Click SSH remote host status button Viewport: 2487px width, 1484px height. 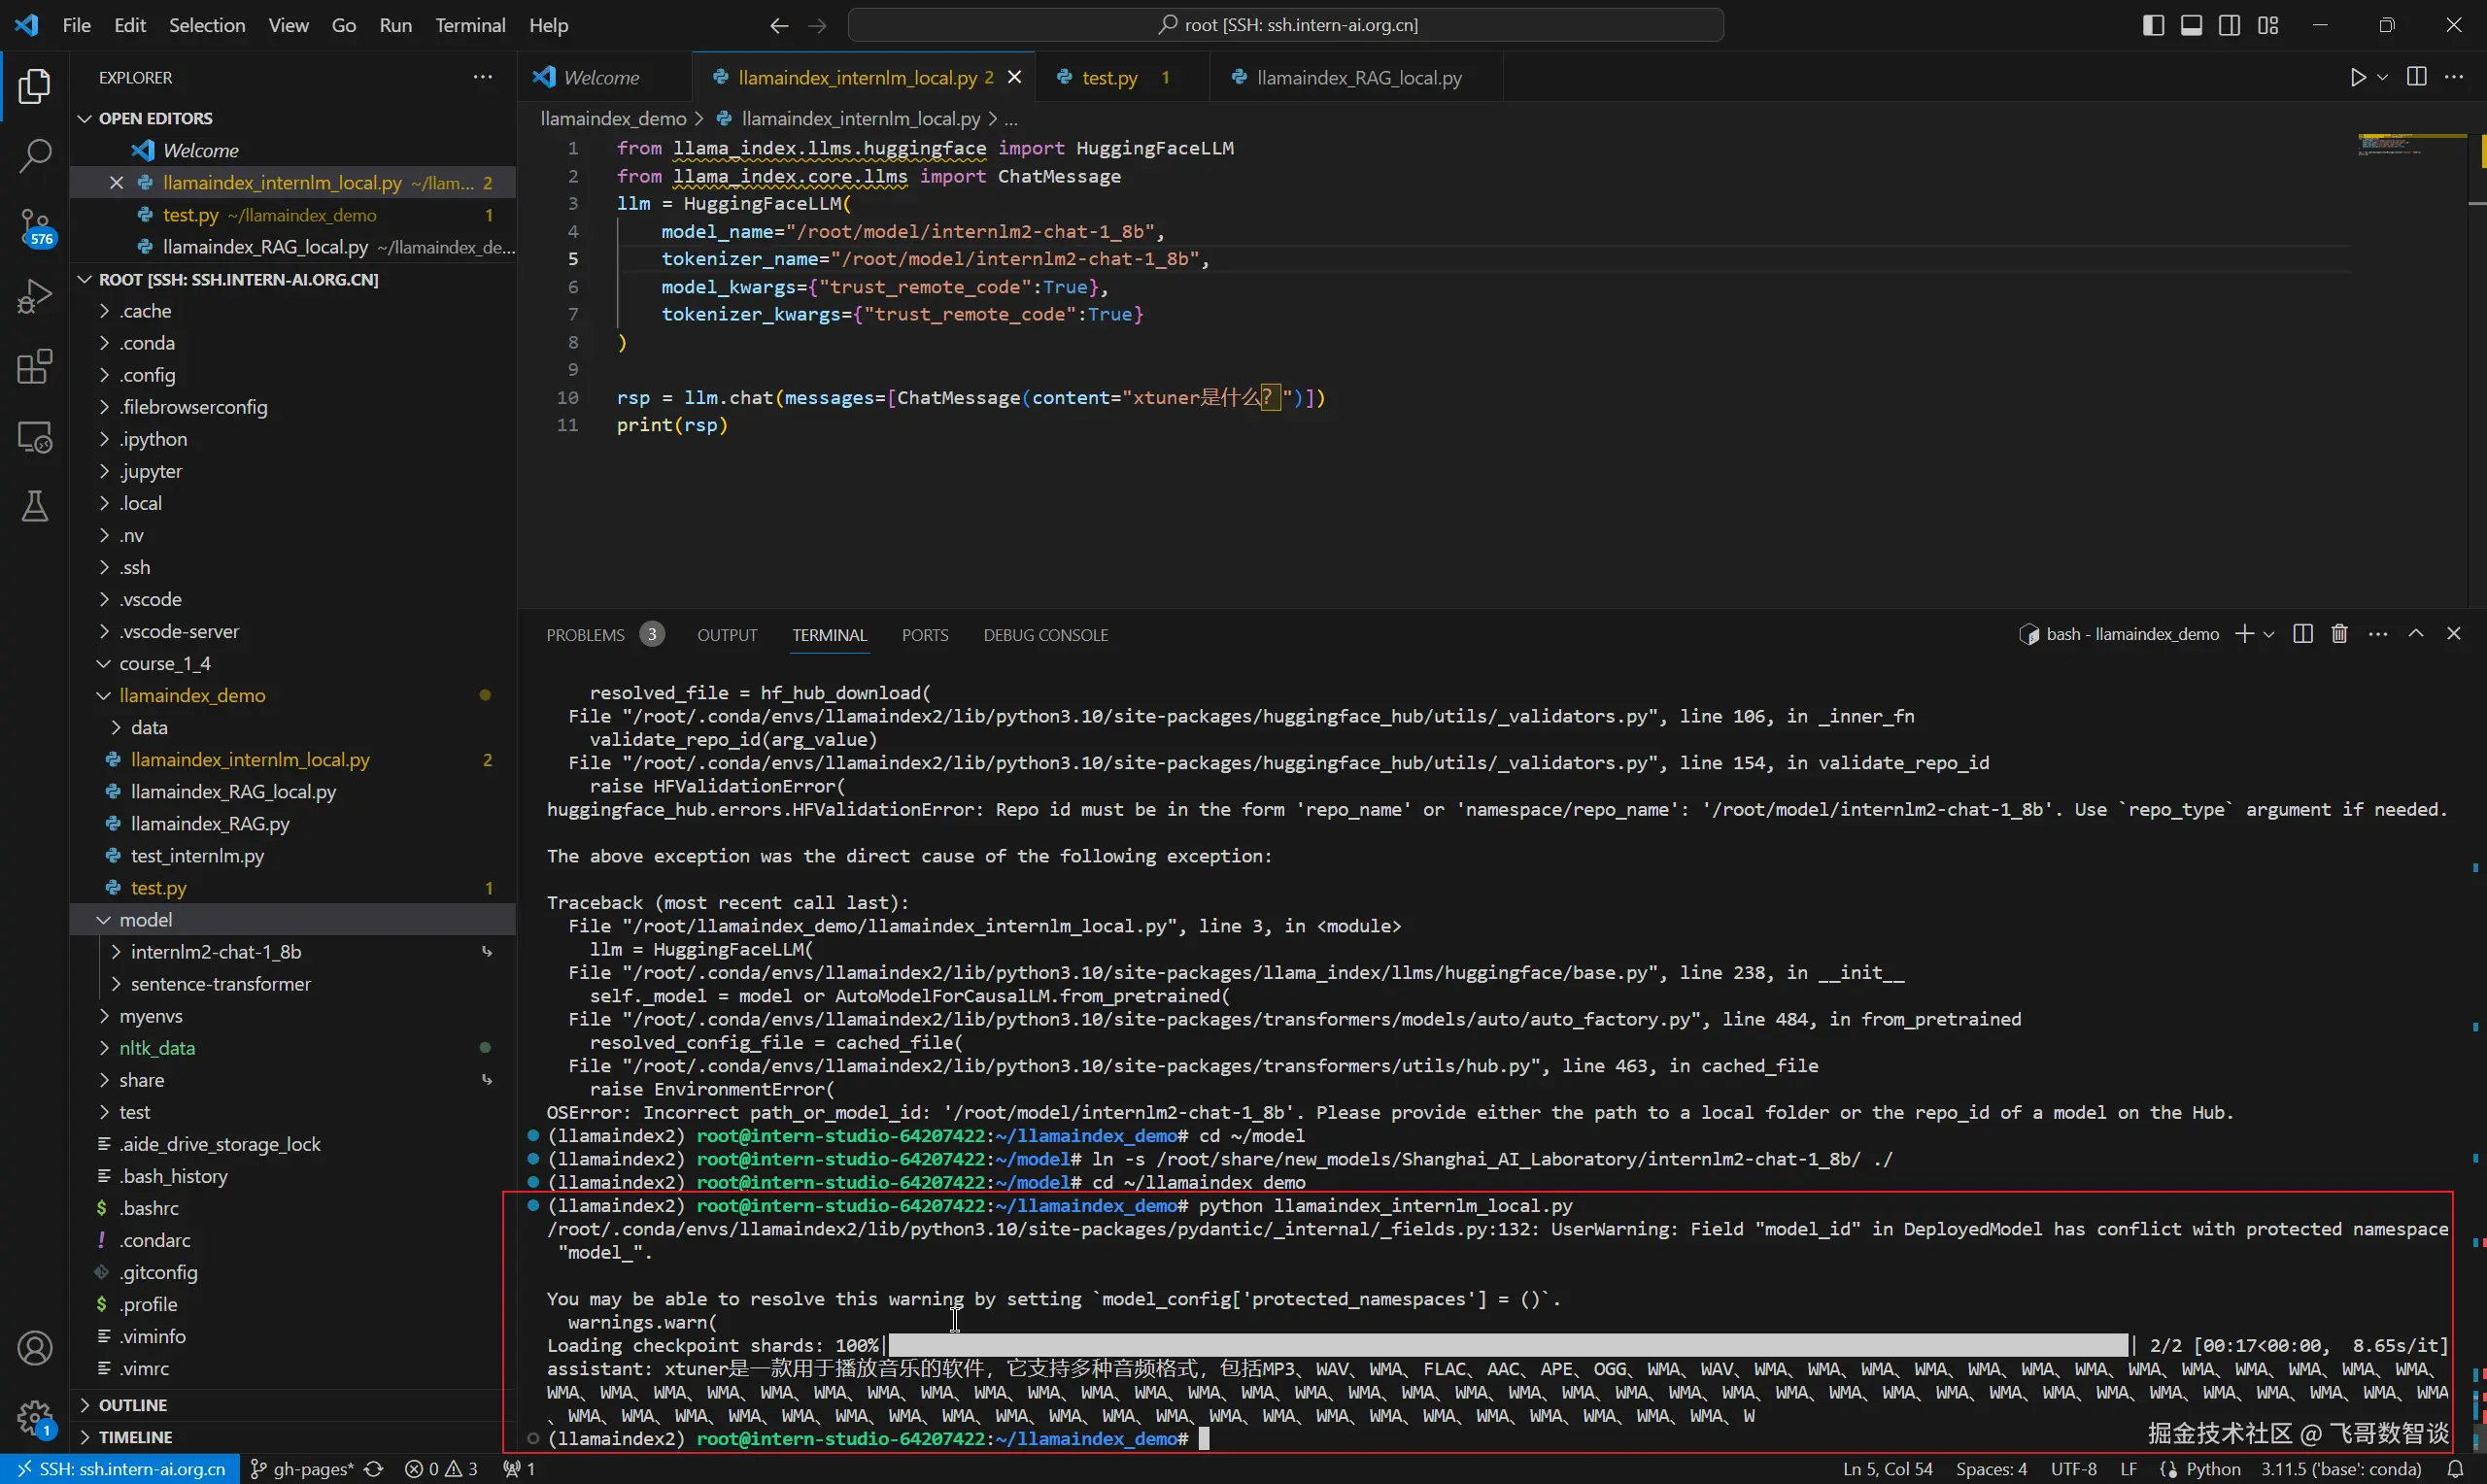click(119, 1469)
